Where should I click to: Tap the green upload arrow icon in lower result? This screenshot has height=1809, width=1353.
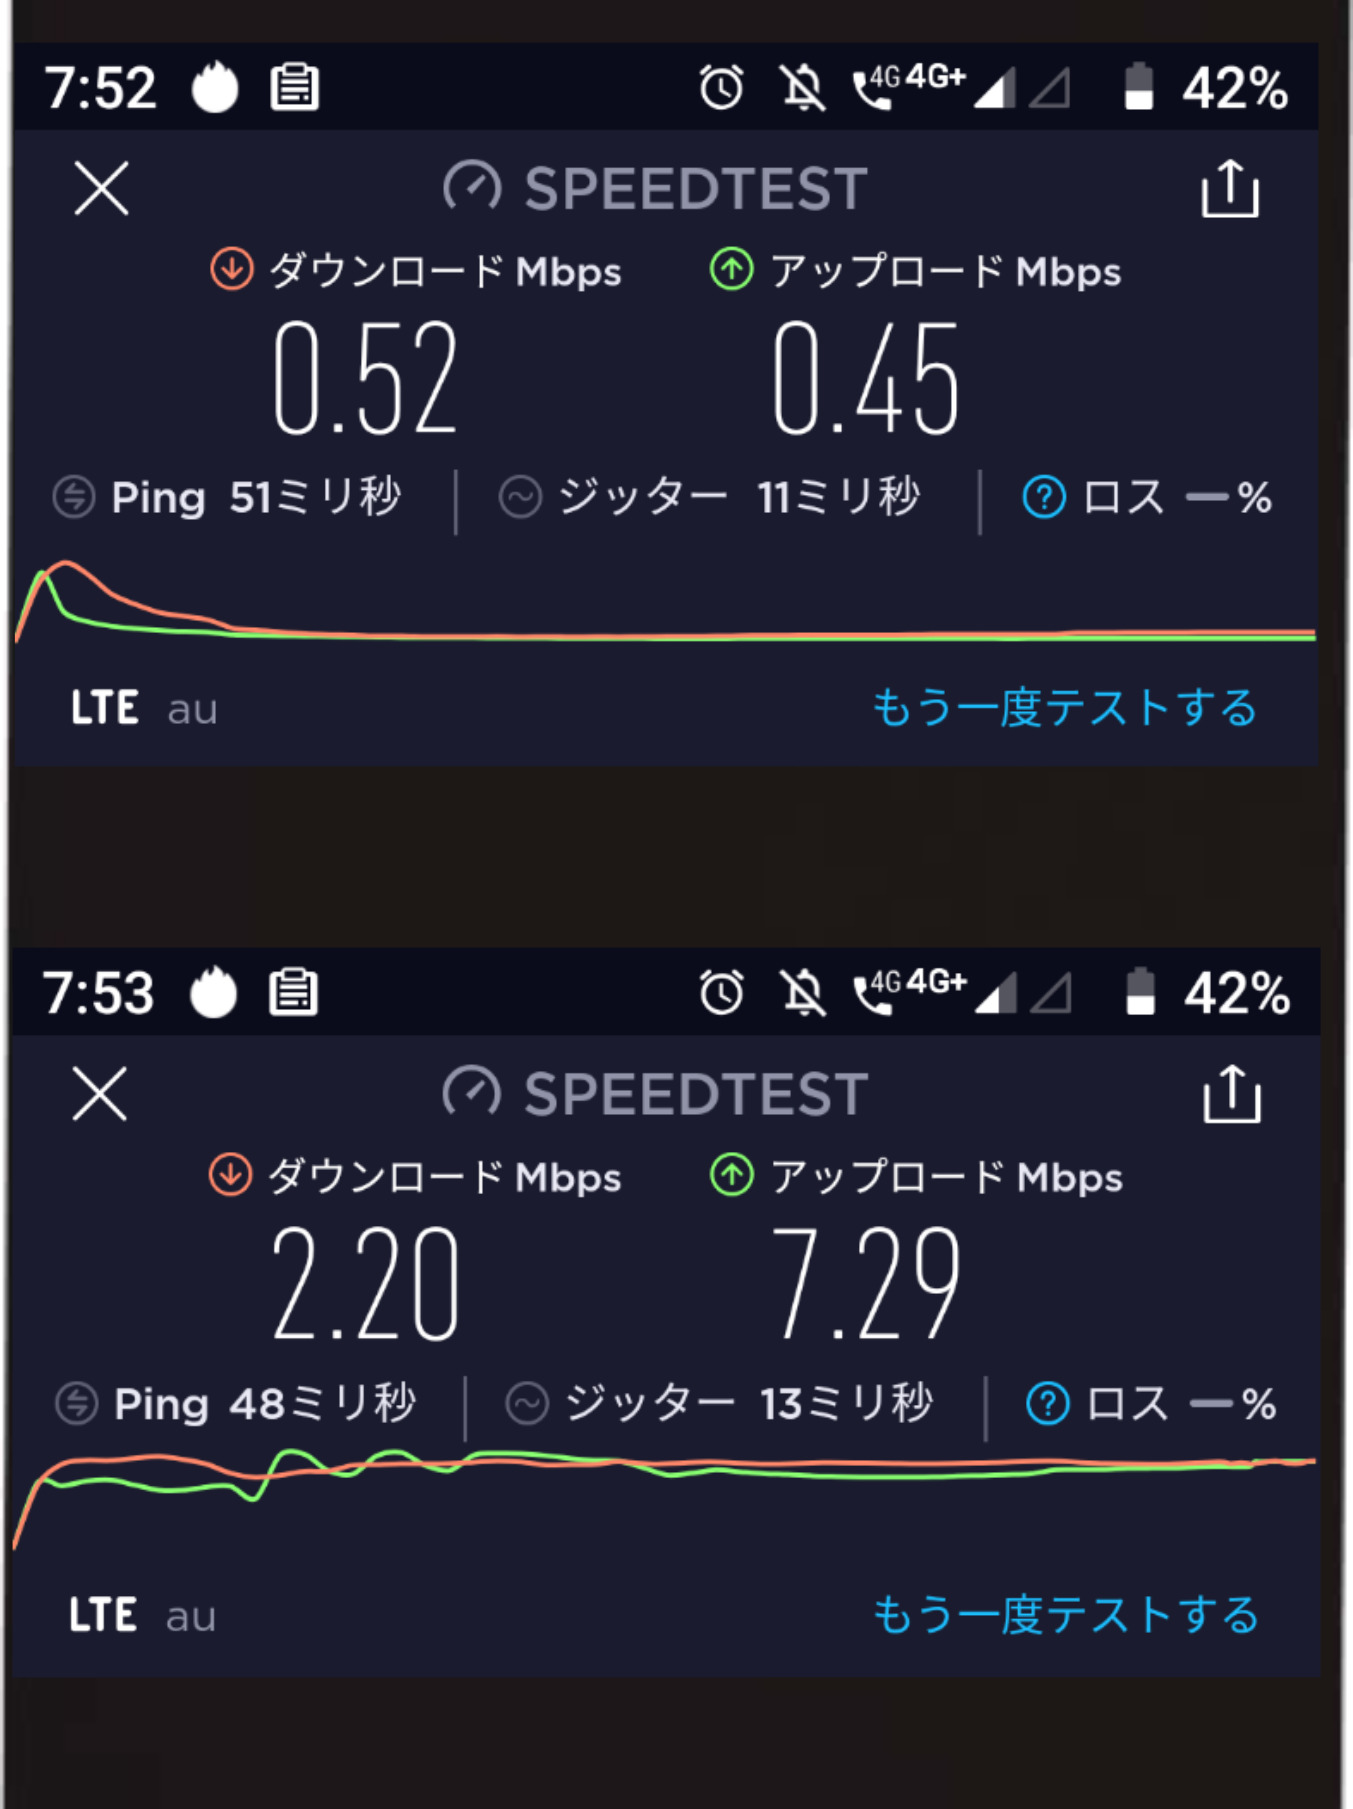pos(731,1175)
